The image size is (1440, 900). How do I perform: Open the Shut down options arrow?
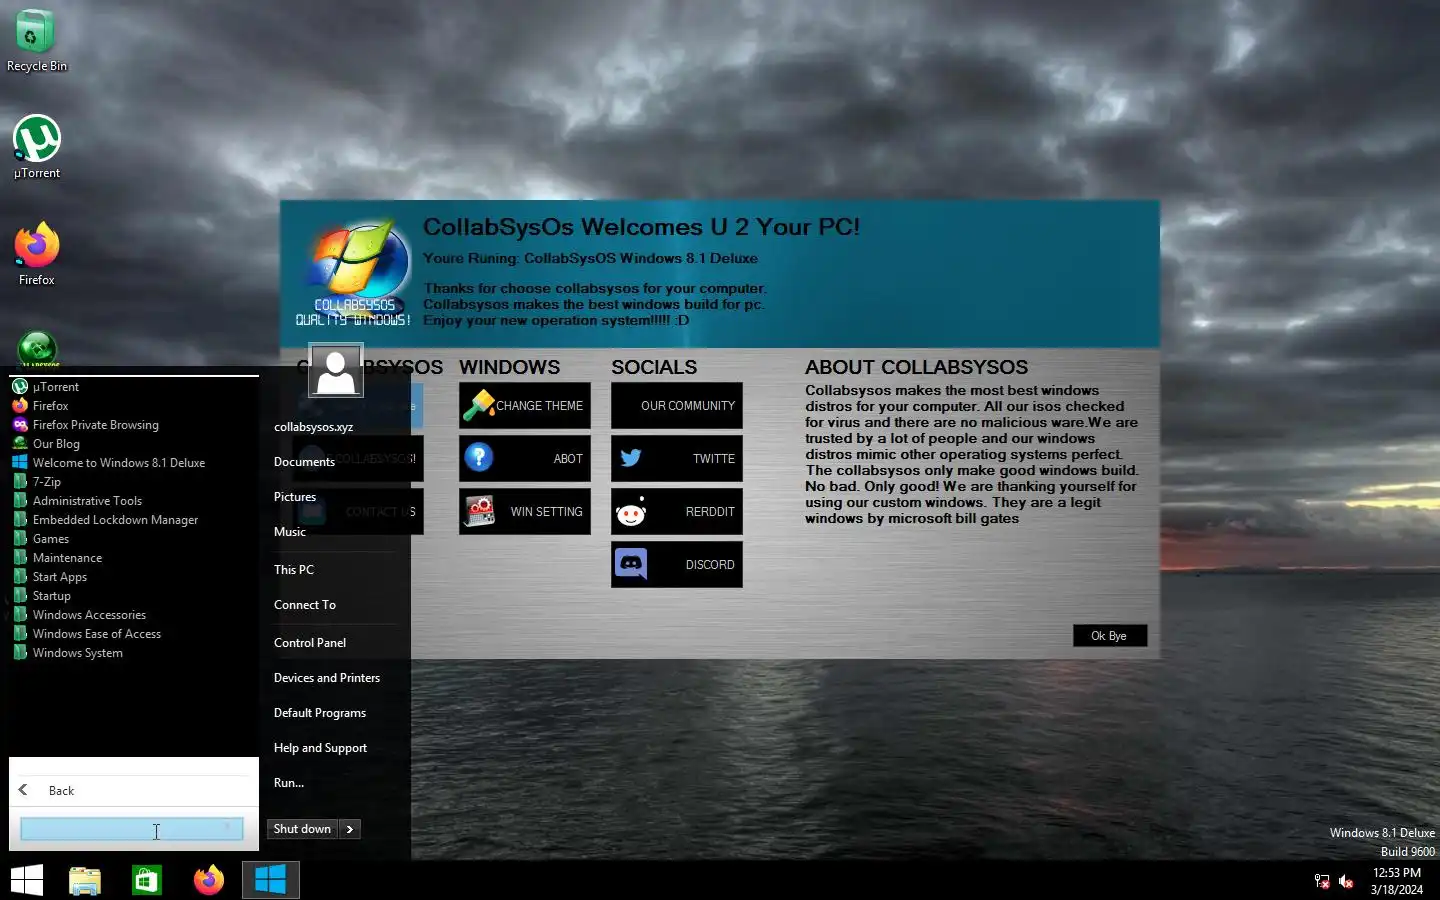click(x=350, y=829)
